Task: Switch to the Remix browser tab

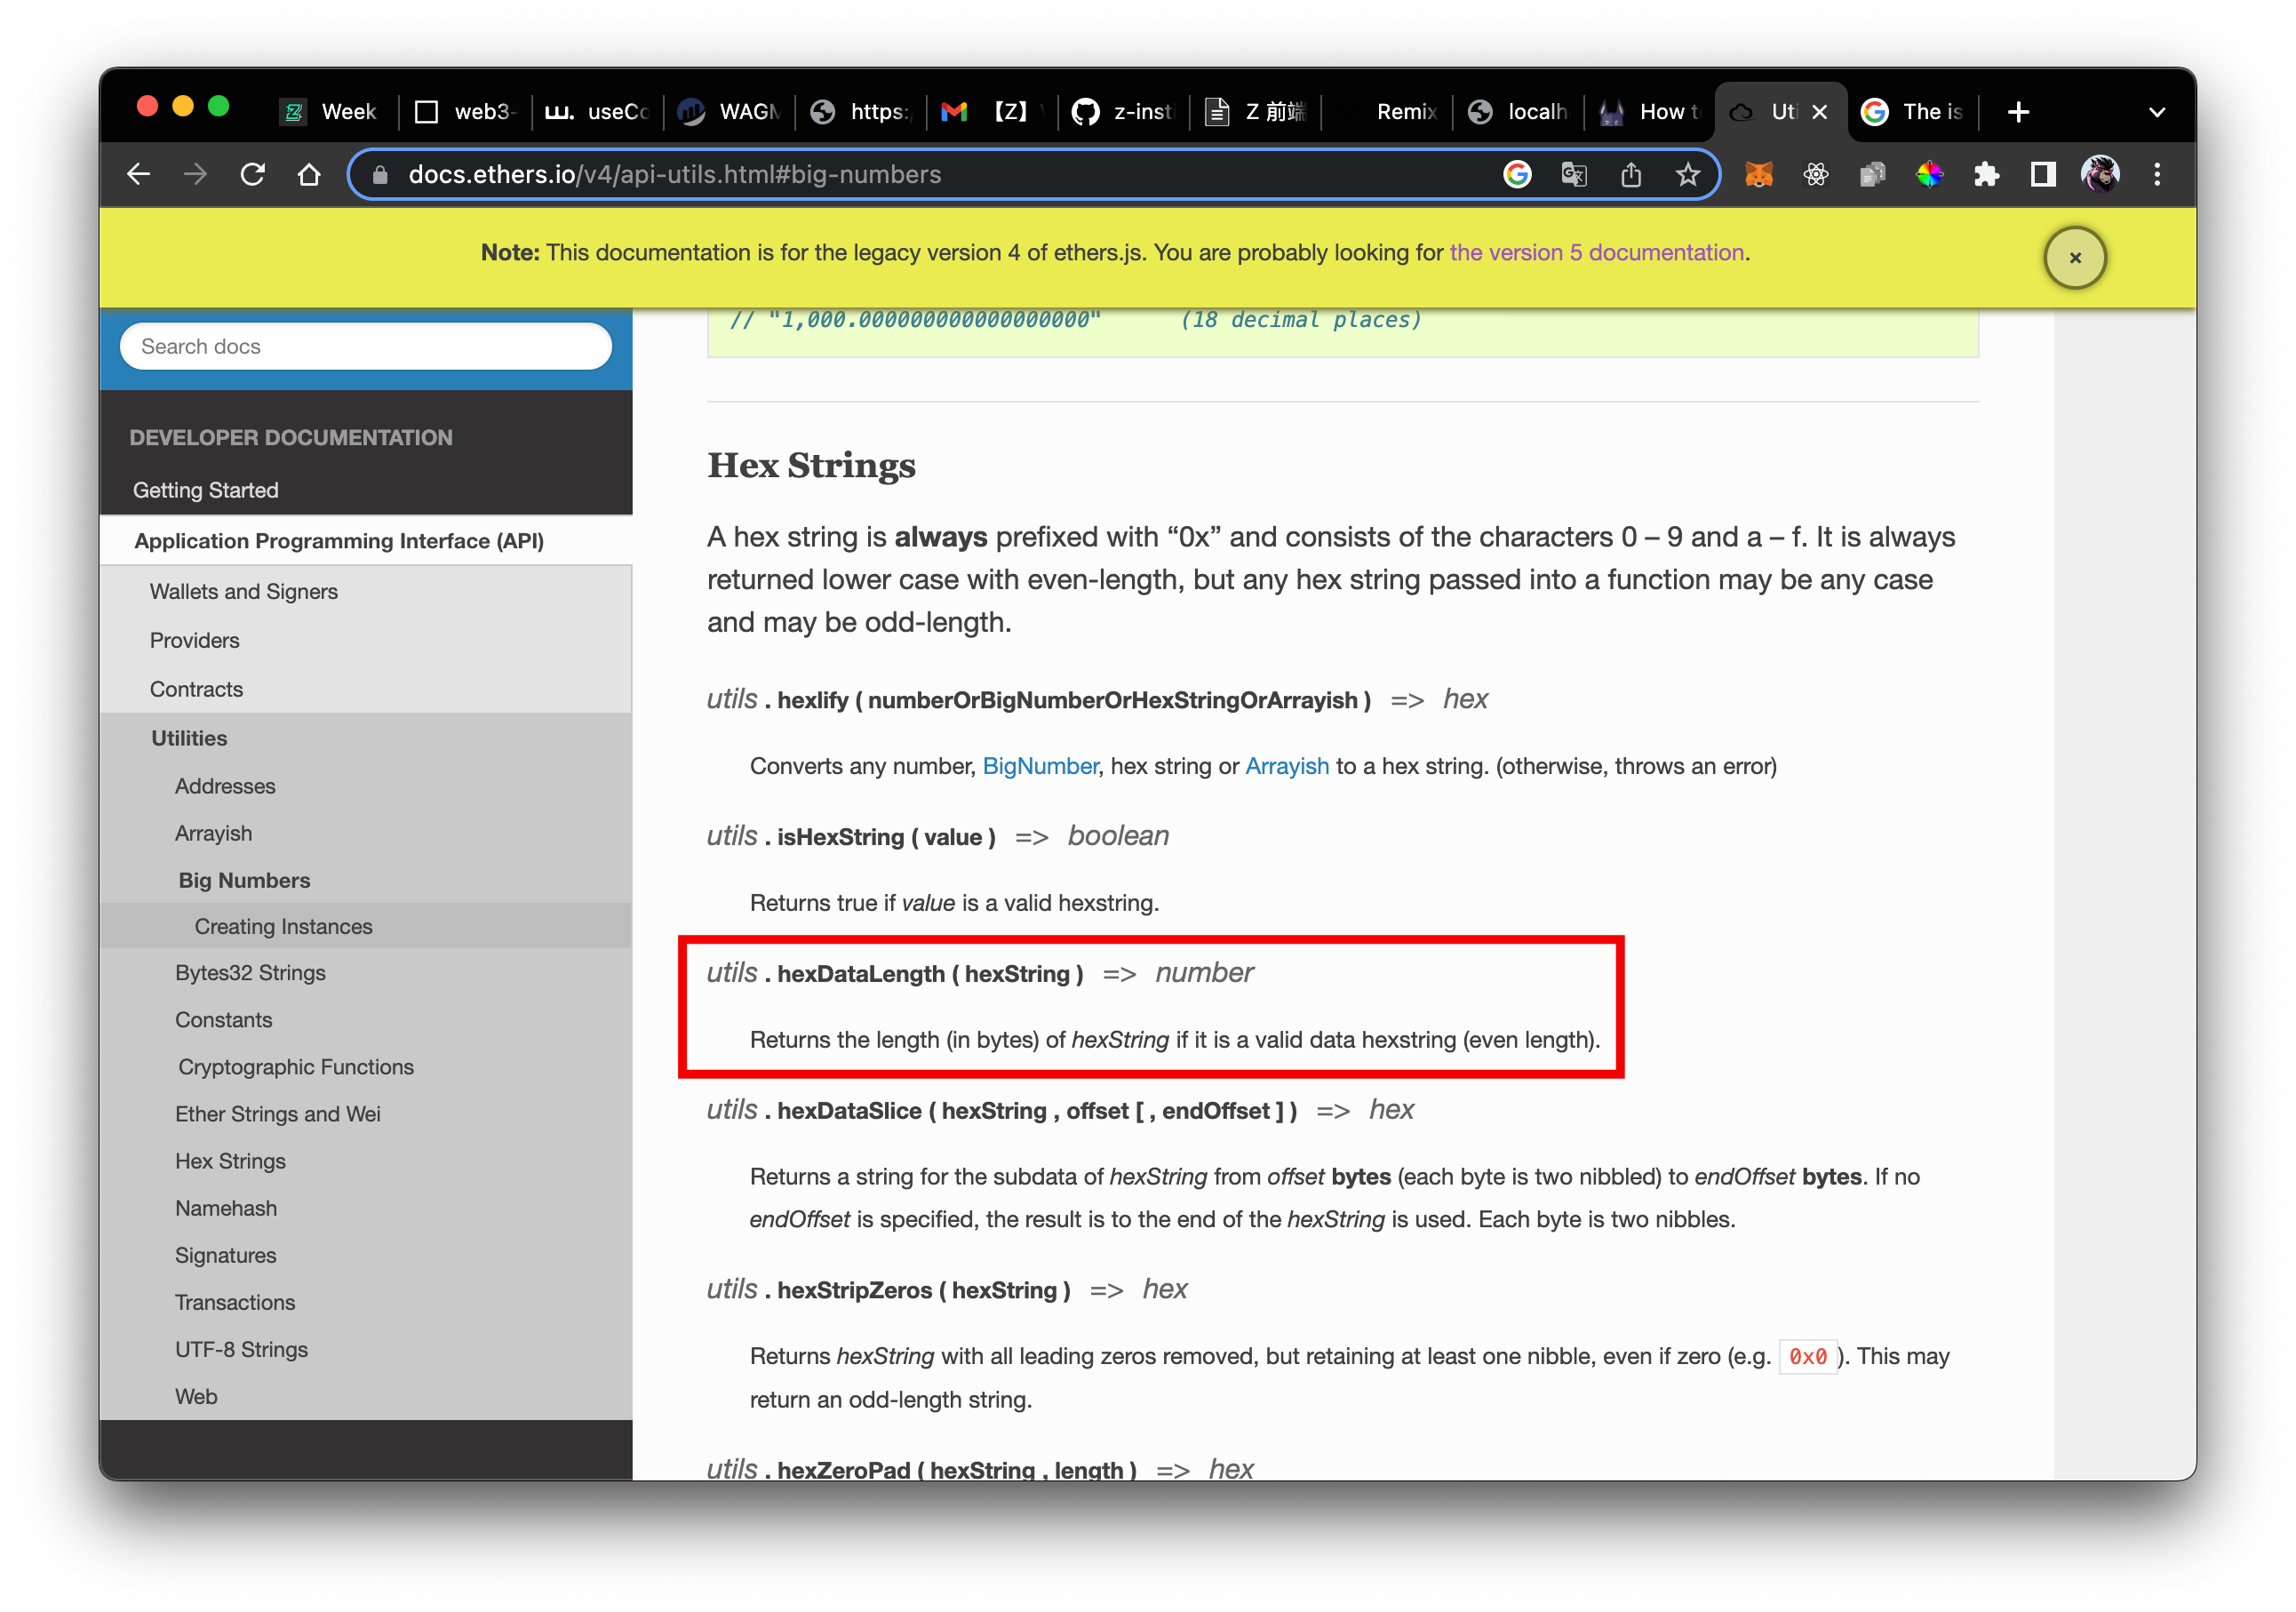Action: 1405,112
